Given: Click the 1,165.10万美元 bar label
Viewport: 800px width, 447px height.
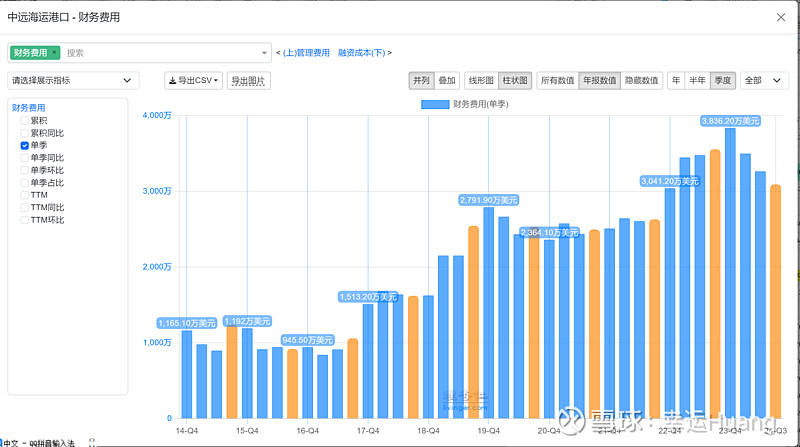Looking at the screenshot, I should 187,323.
